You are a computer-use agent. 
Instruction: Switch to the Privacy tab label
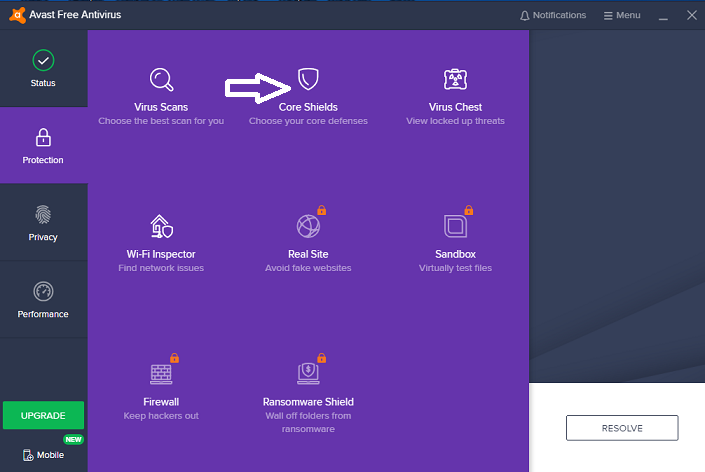[43, 237]
